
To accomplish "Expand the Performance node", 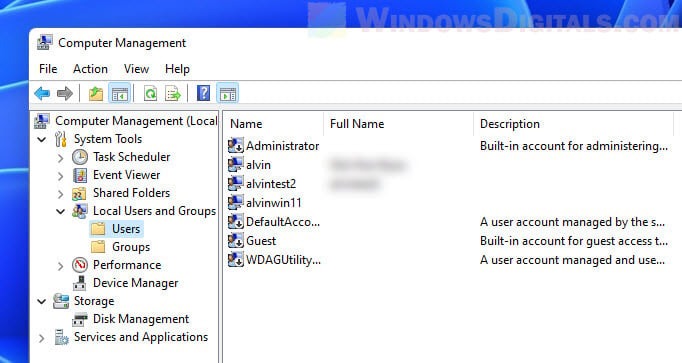I will pyautogui.click(x=60, y=266).
